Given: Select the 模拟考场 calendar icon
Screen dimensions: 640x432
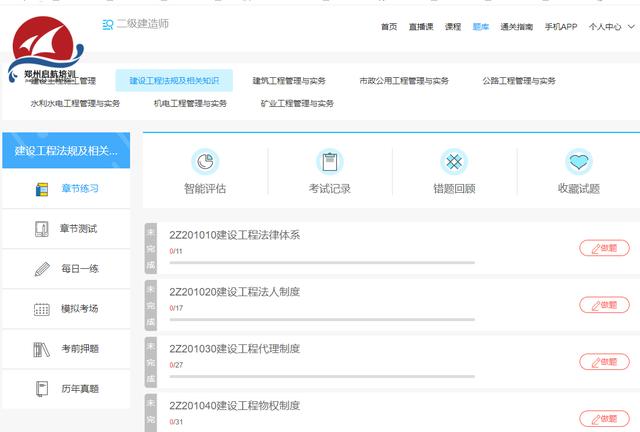Looking at the screenshot, I should [42, 309].
